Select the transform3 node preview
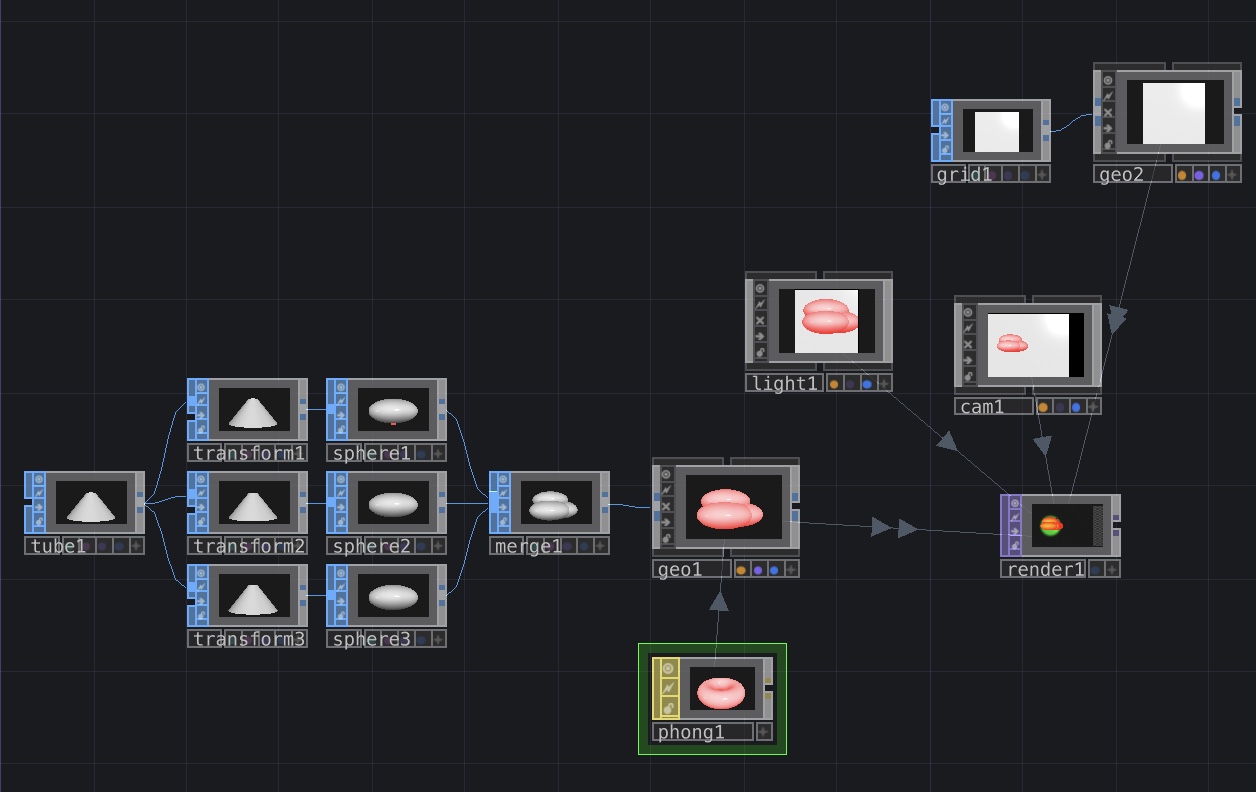 [254, 598]
